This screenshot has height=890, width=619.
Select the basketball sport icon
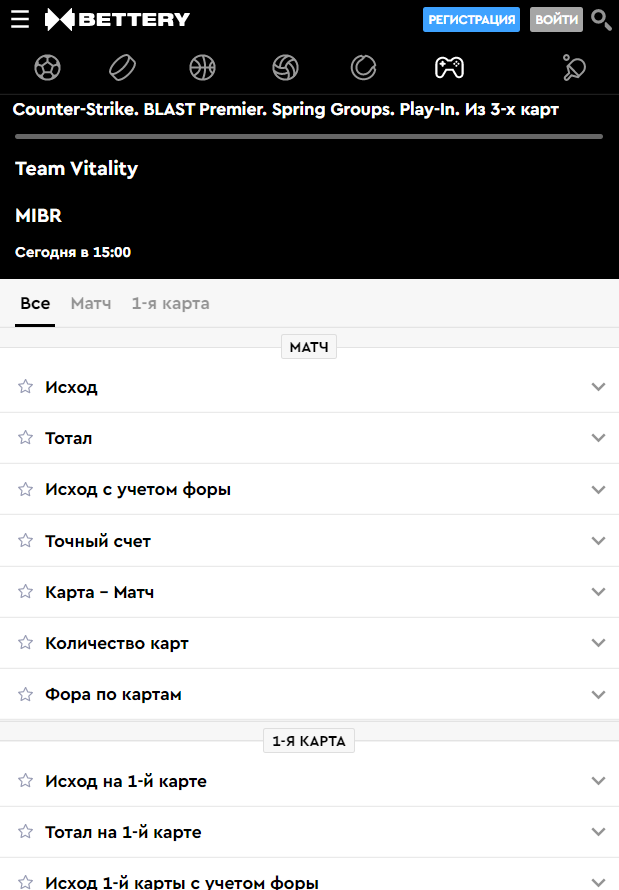coord(202,67)
